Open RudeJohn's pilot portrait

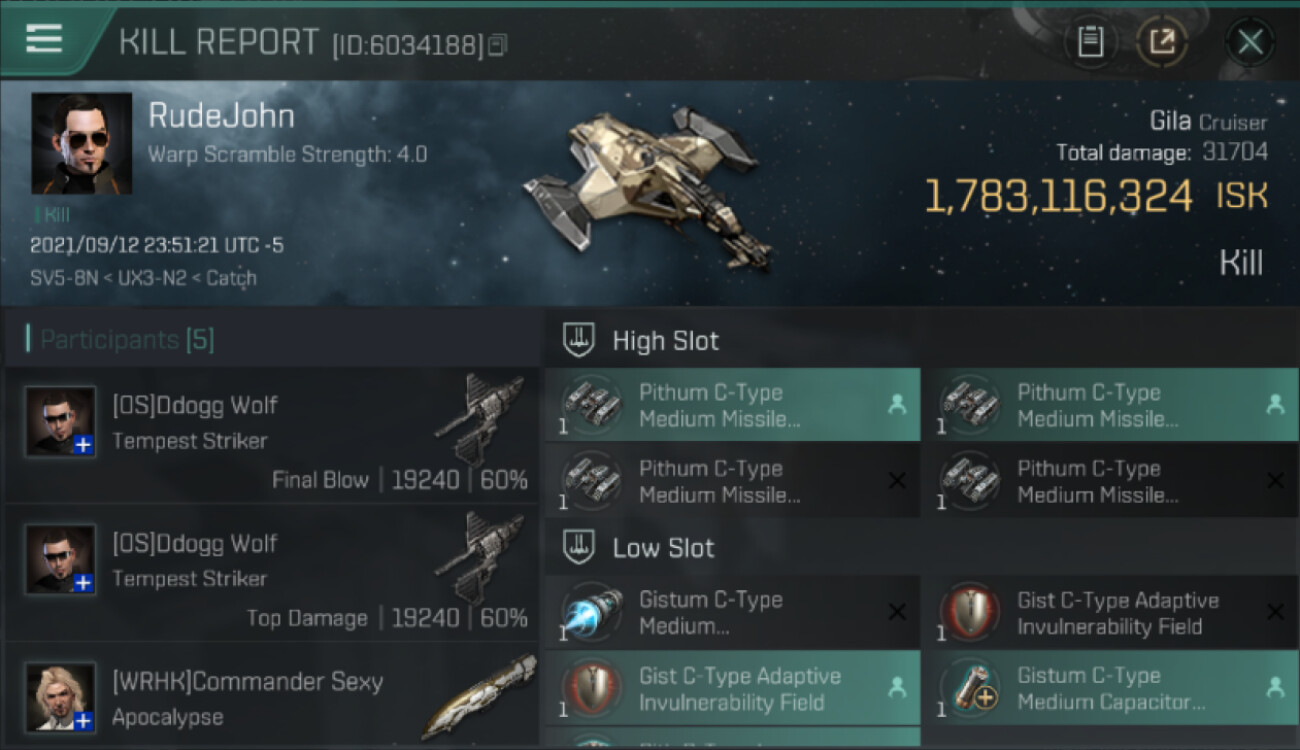(x=81, y=143)
